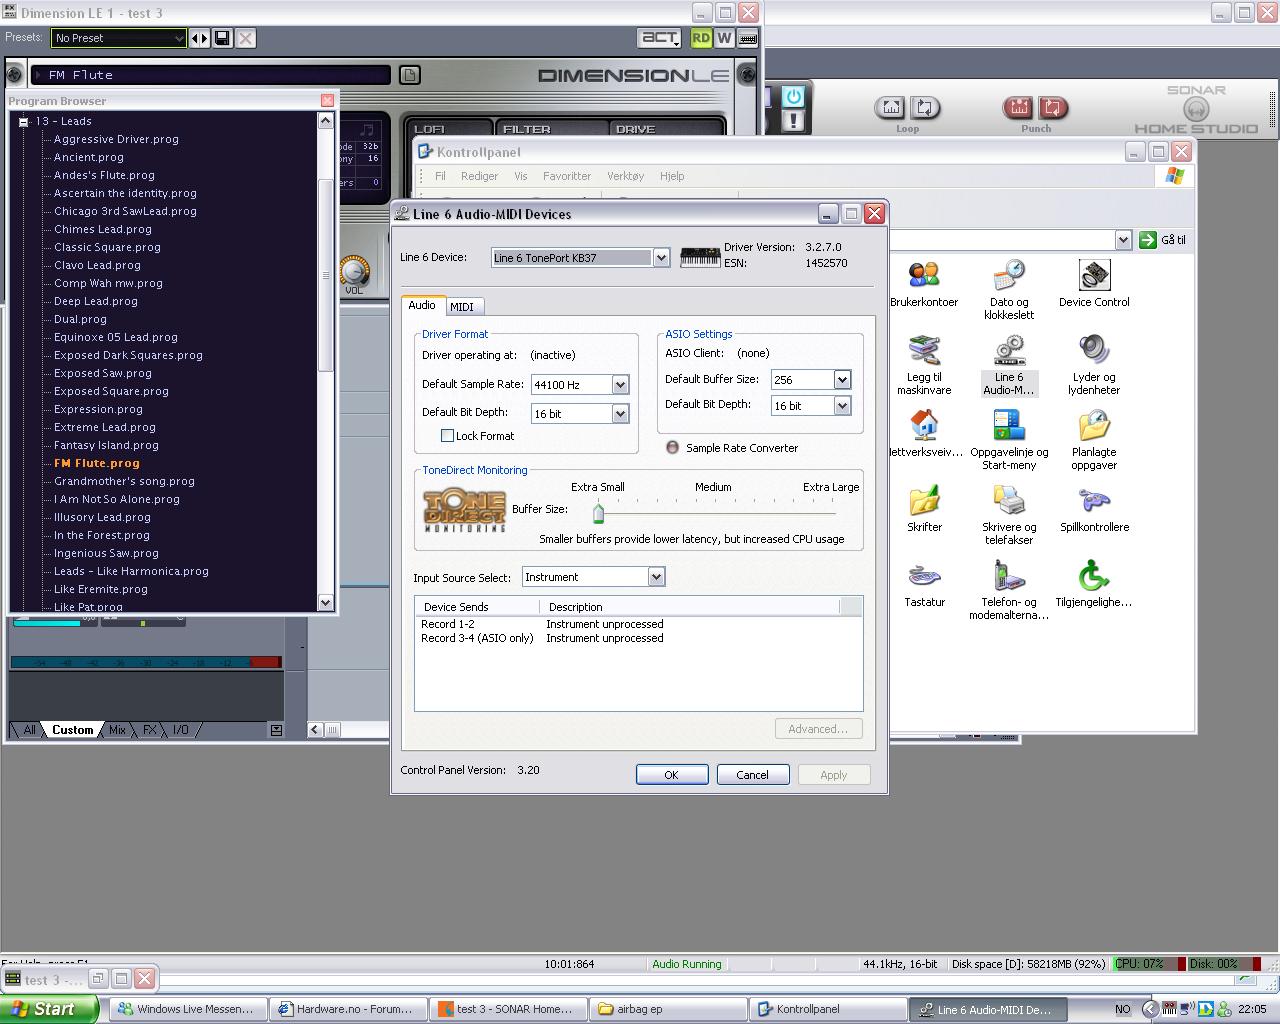The width and height of the screenshot is (1280, 1024).
Task: Click the VOL knob in Dimension LE
Action: pos(354,271)
